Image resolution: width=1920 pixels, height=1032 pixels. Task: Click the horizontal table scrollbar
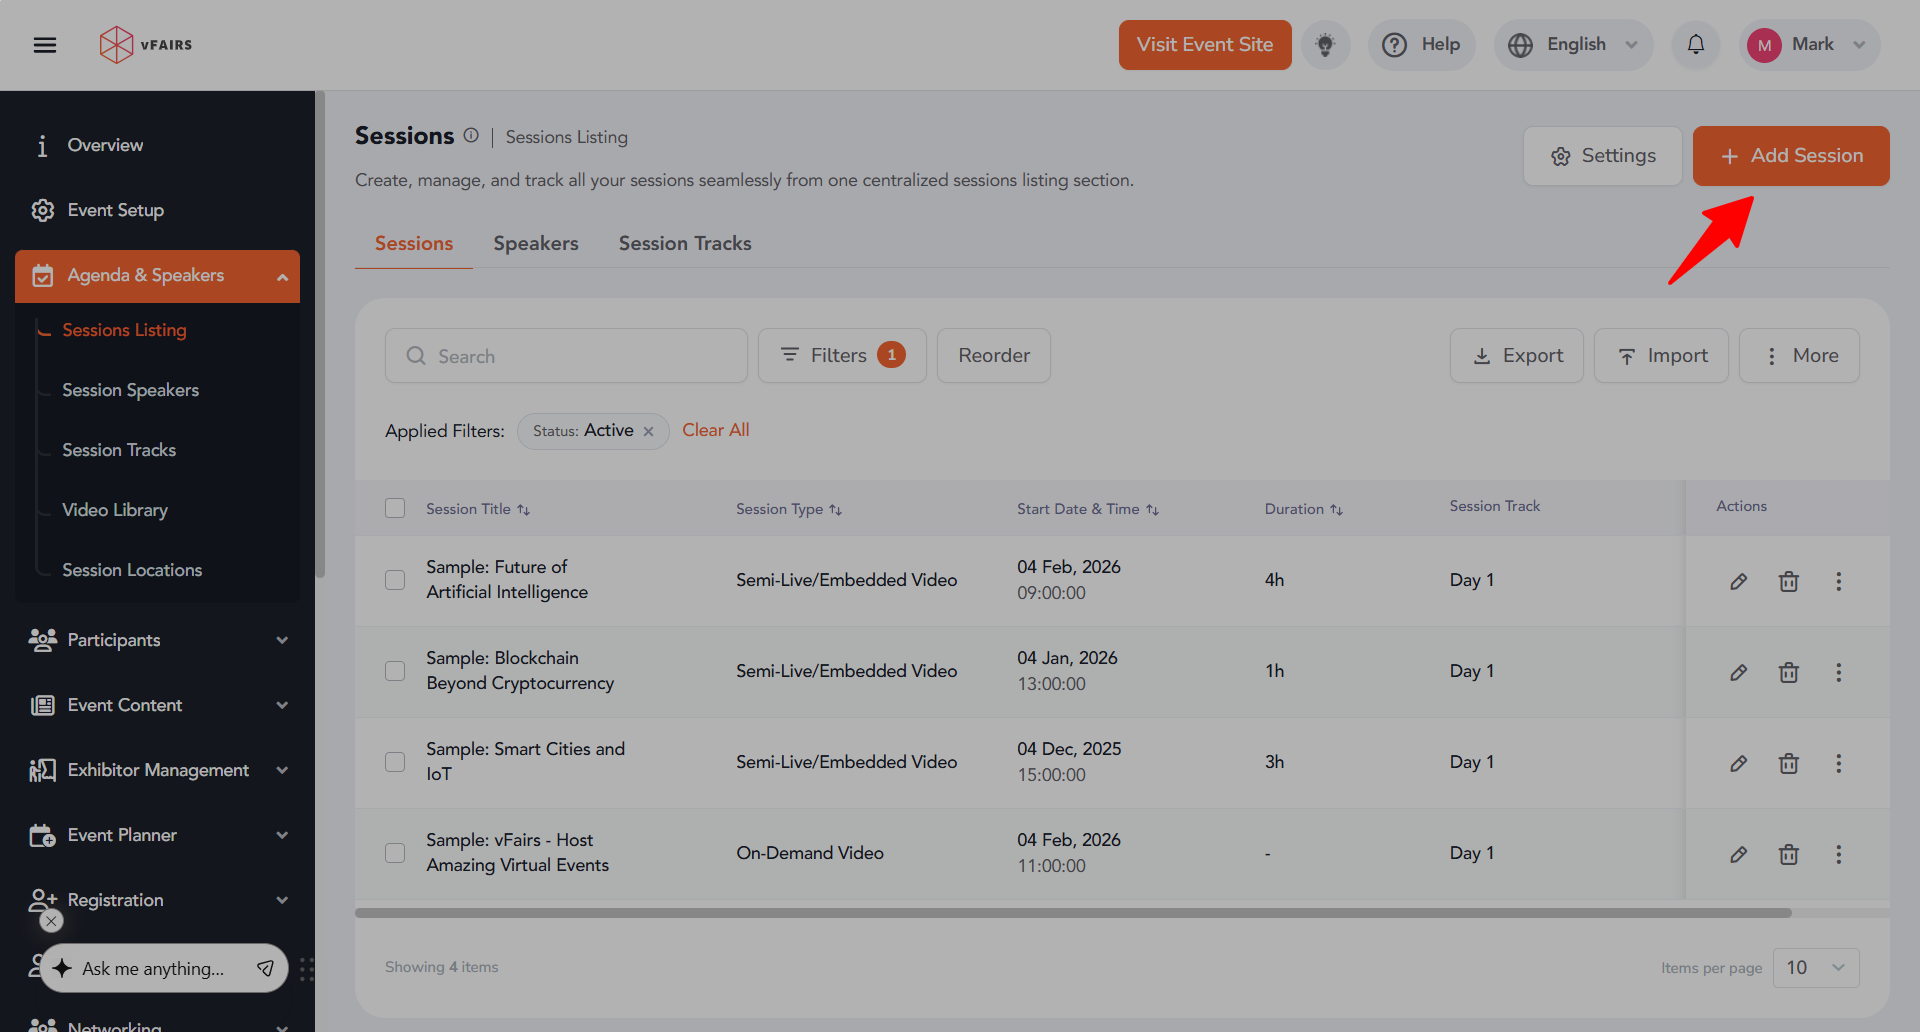pyautogui.click(x=1072, y=913)
